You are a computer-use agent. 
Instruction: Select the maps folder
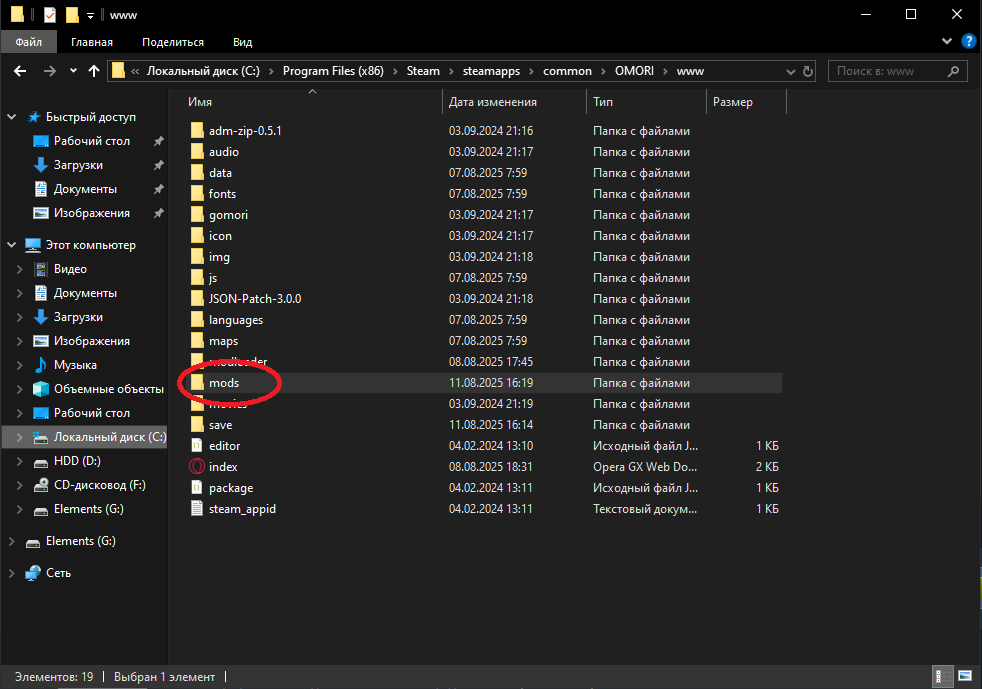223,341
